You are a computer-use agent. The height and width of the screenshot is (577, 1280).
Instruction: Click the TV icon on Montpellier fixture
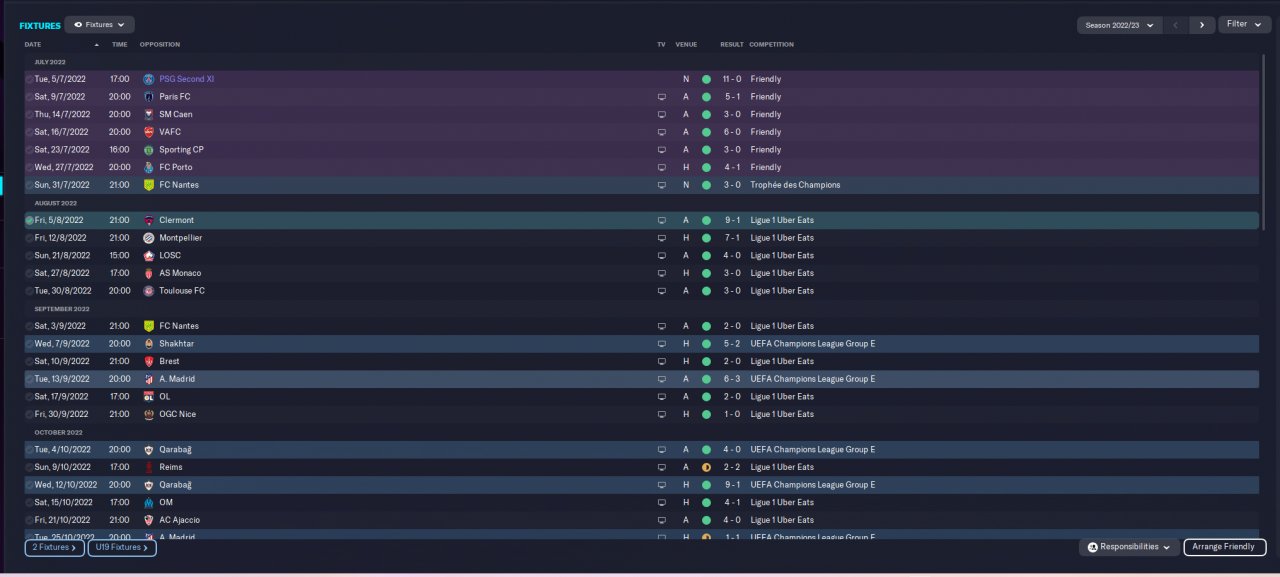pyautogui.click(x=661, y=238)
